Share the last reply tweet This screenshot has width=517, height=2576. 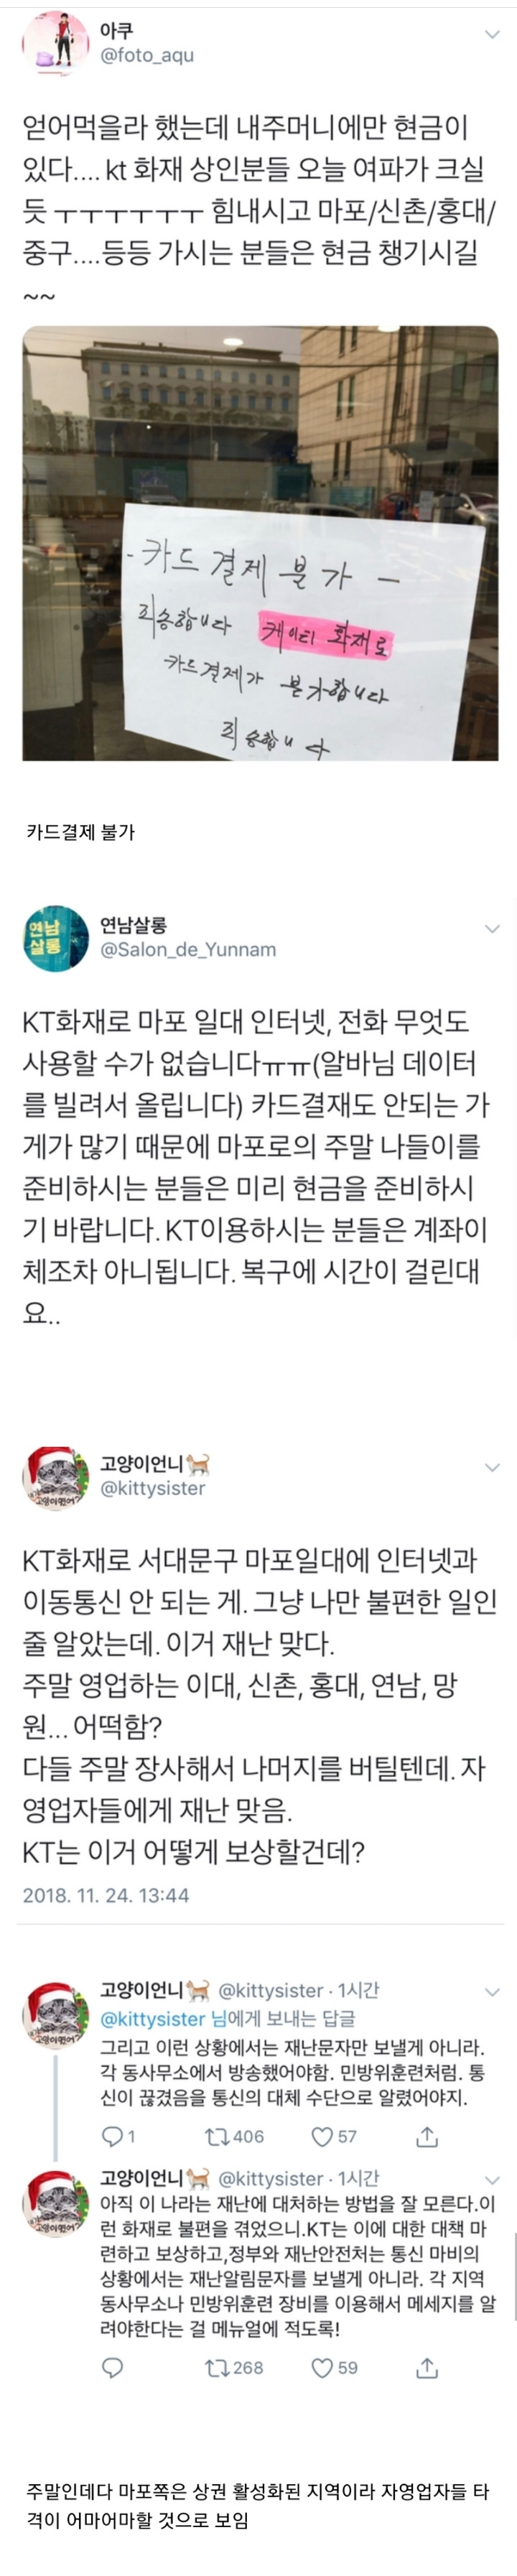coord(427,2368)
